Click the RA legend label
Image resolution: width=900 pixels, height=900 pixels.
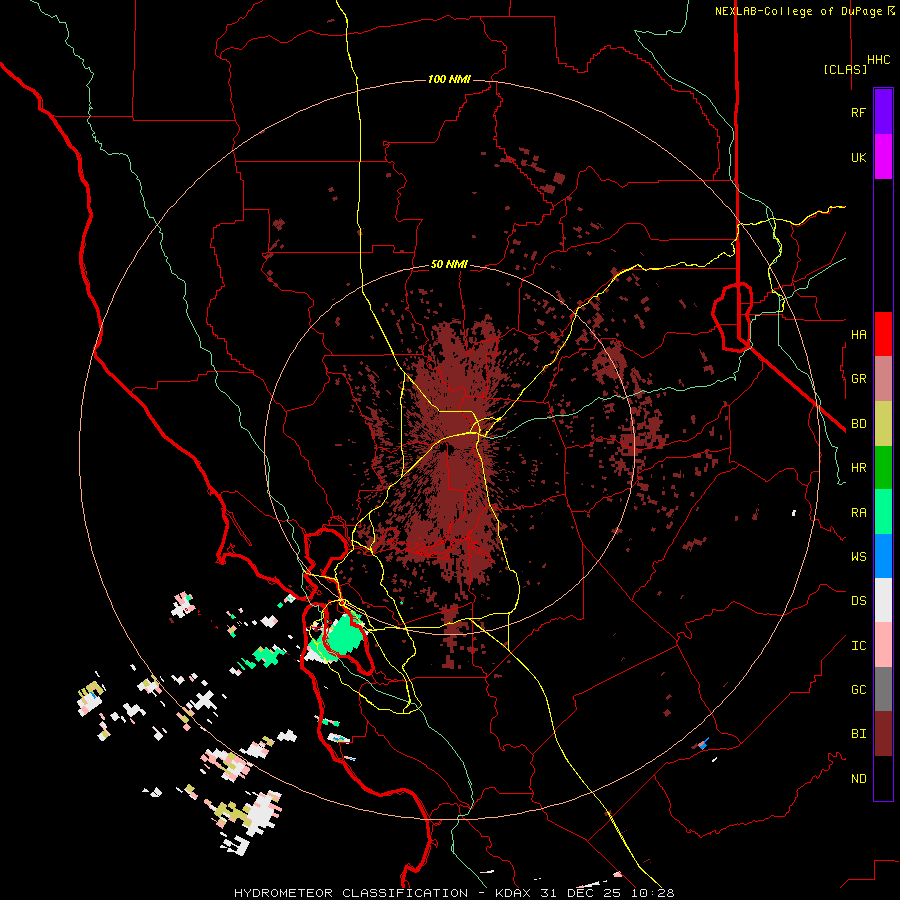coord(858,513)
